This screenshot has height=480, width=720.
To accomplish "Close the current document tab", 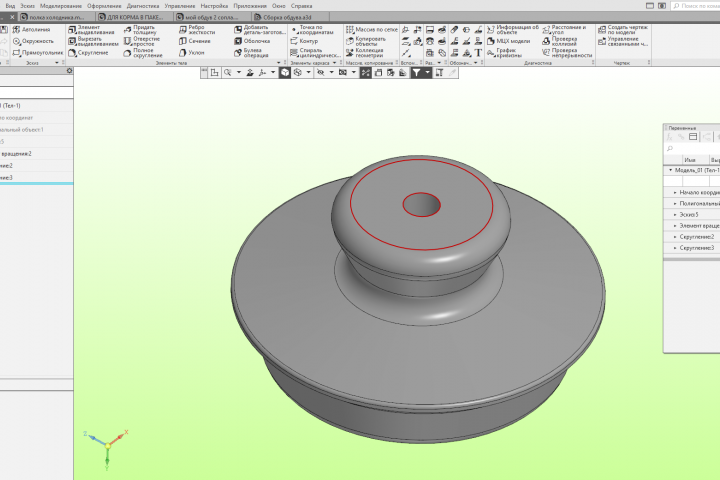I will tap(12, 17).
